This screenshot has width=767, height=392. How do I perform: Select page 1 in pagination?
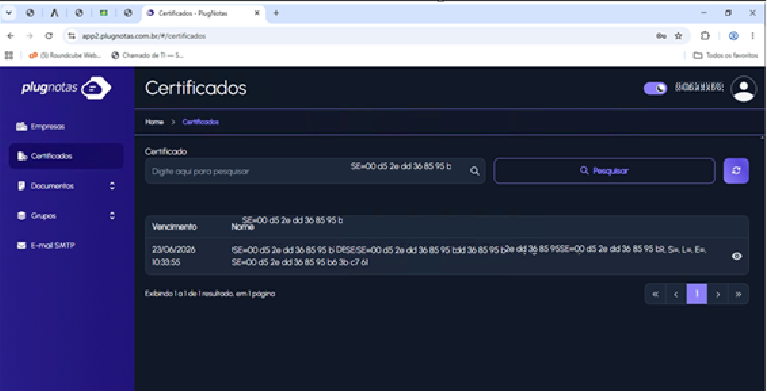[x=697, y=294]
